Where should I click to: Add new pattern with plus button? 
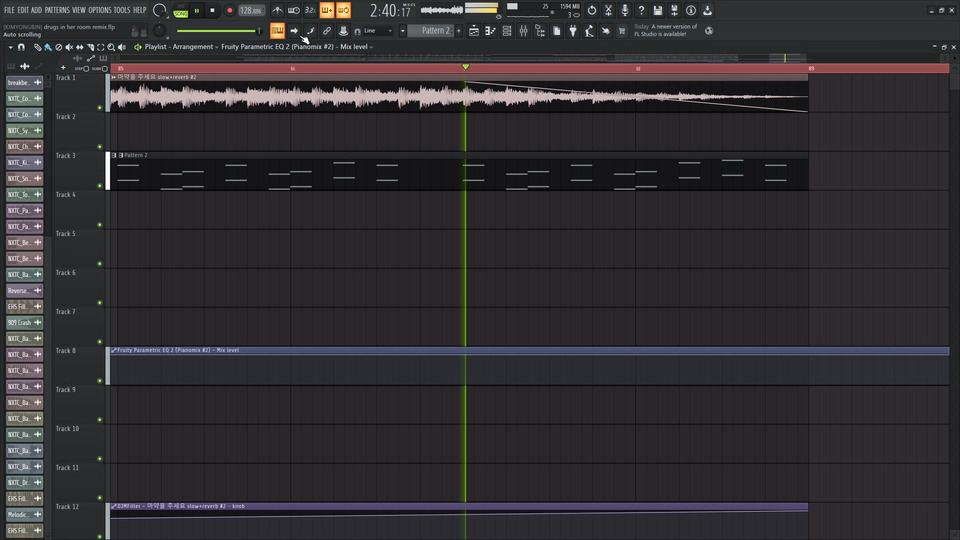459,31
